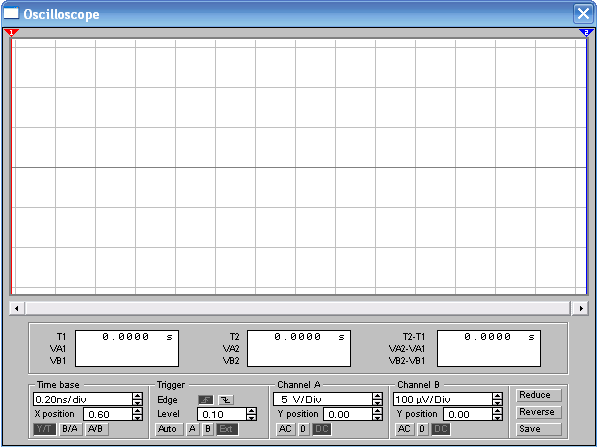599x447 pixels.
Task: Select AC coupling for Channel B
Action: 405,429
